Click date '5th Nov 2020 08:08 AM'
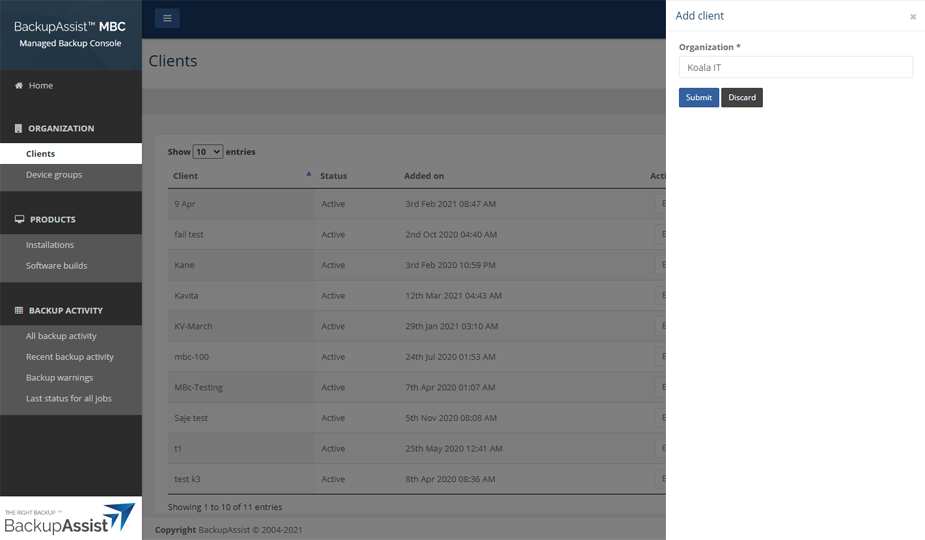Image resolution: width=925 pixels, height=540 pixels. [x=451, y=418]
